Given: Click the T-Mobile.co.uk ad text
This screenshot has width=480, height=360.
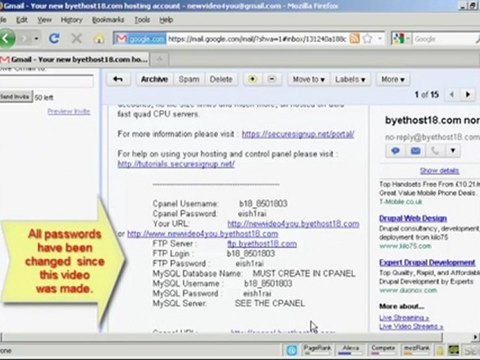Looking at the screenshot, I should click(401, 202).
